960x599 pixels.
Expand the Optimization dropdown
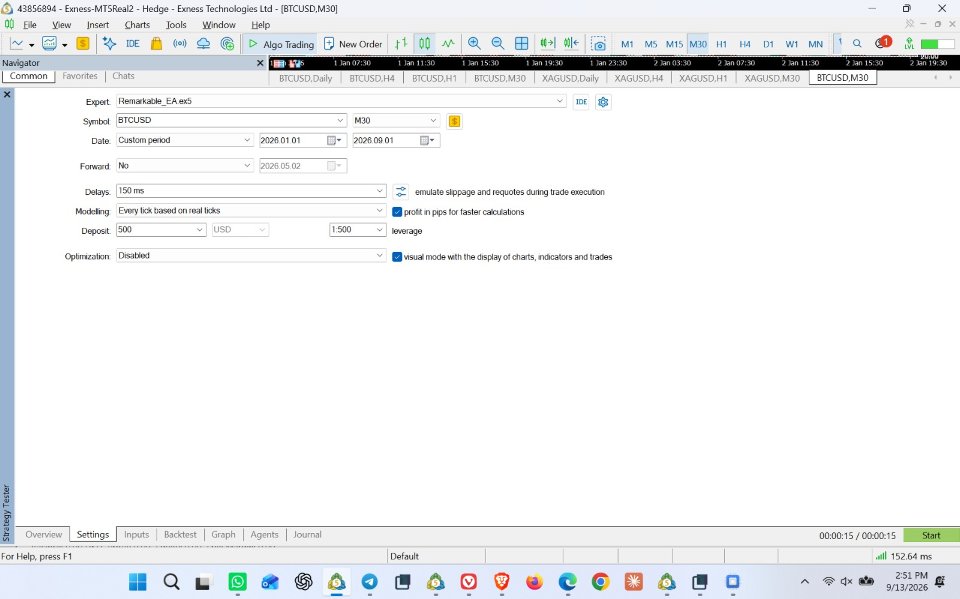251,255
